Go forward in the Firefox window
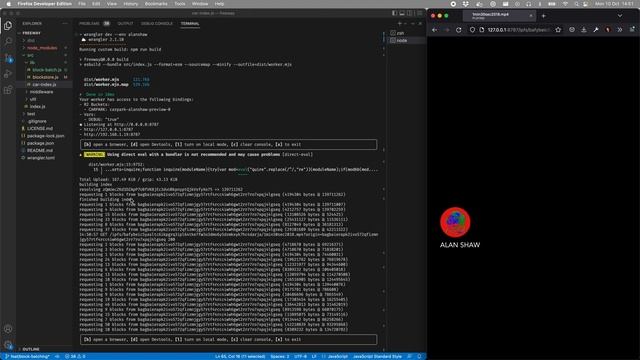 click(447, 30)
